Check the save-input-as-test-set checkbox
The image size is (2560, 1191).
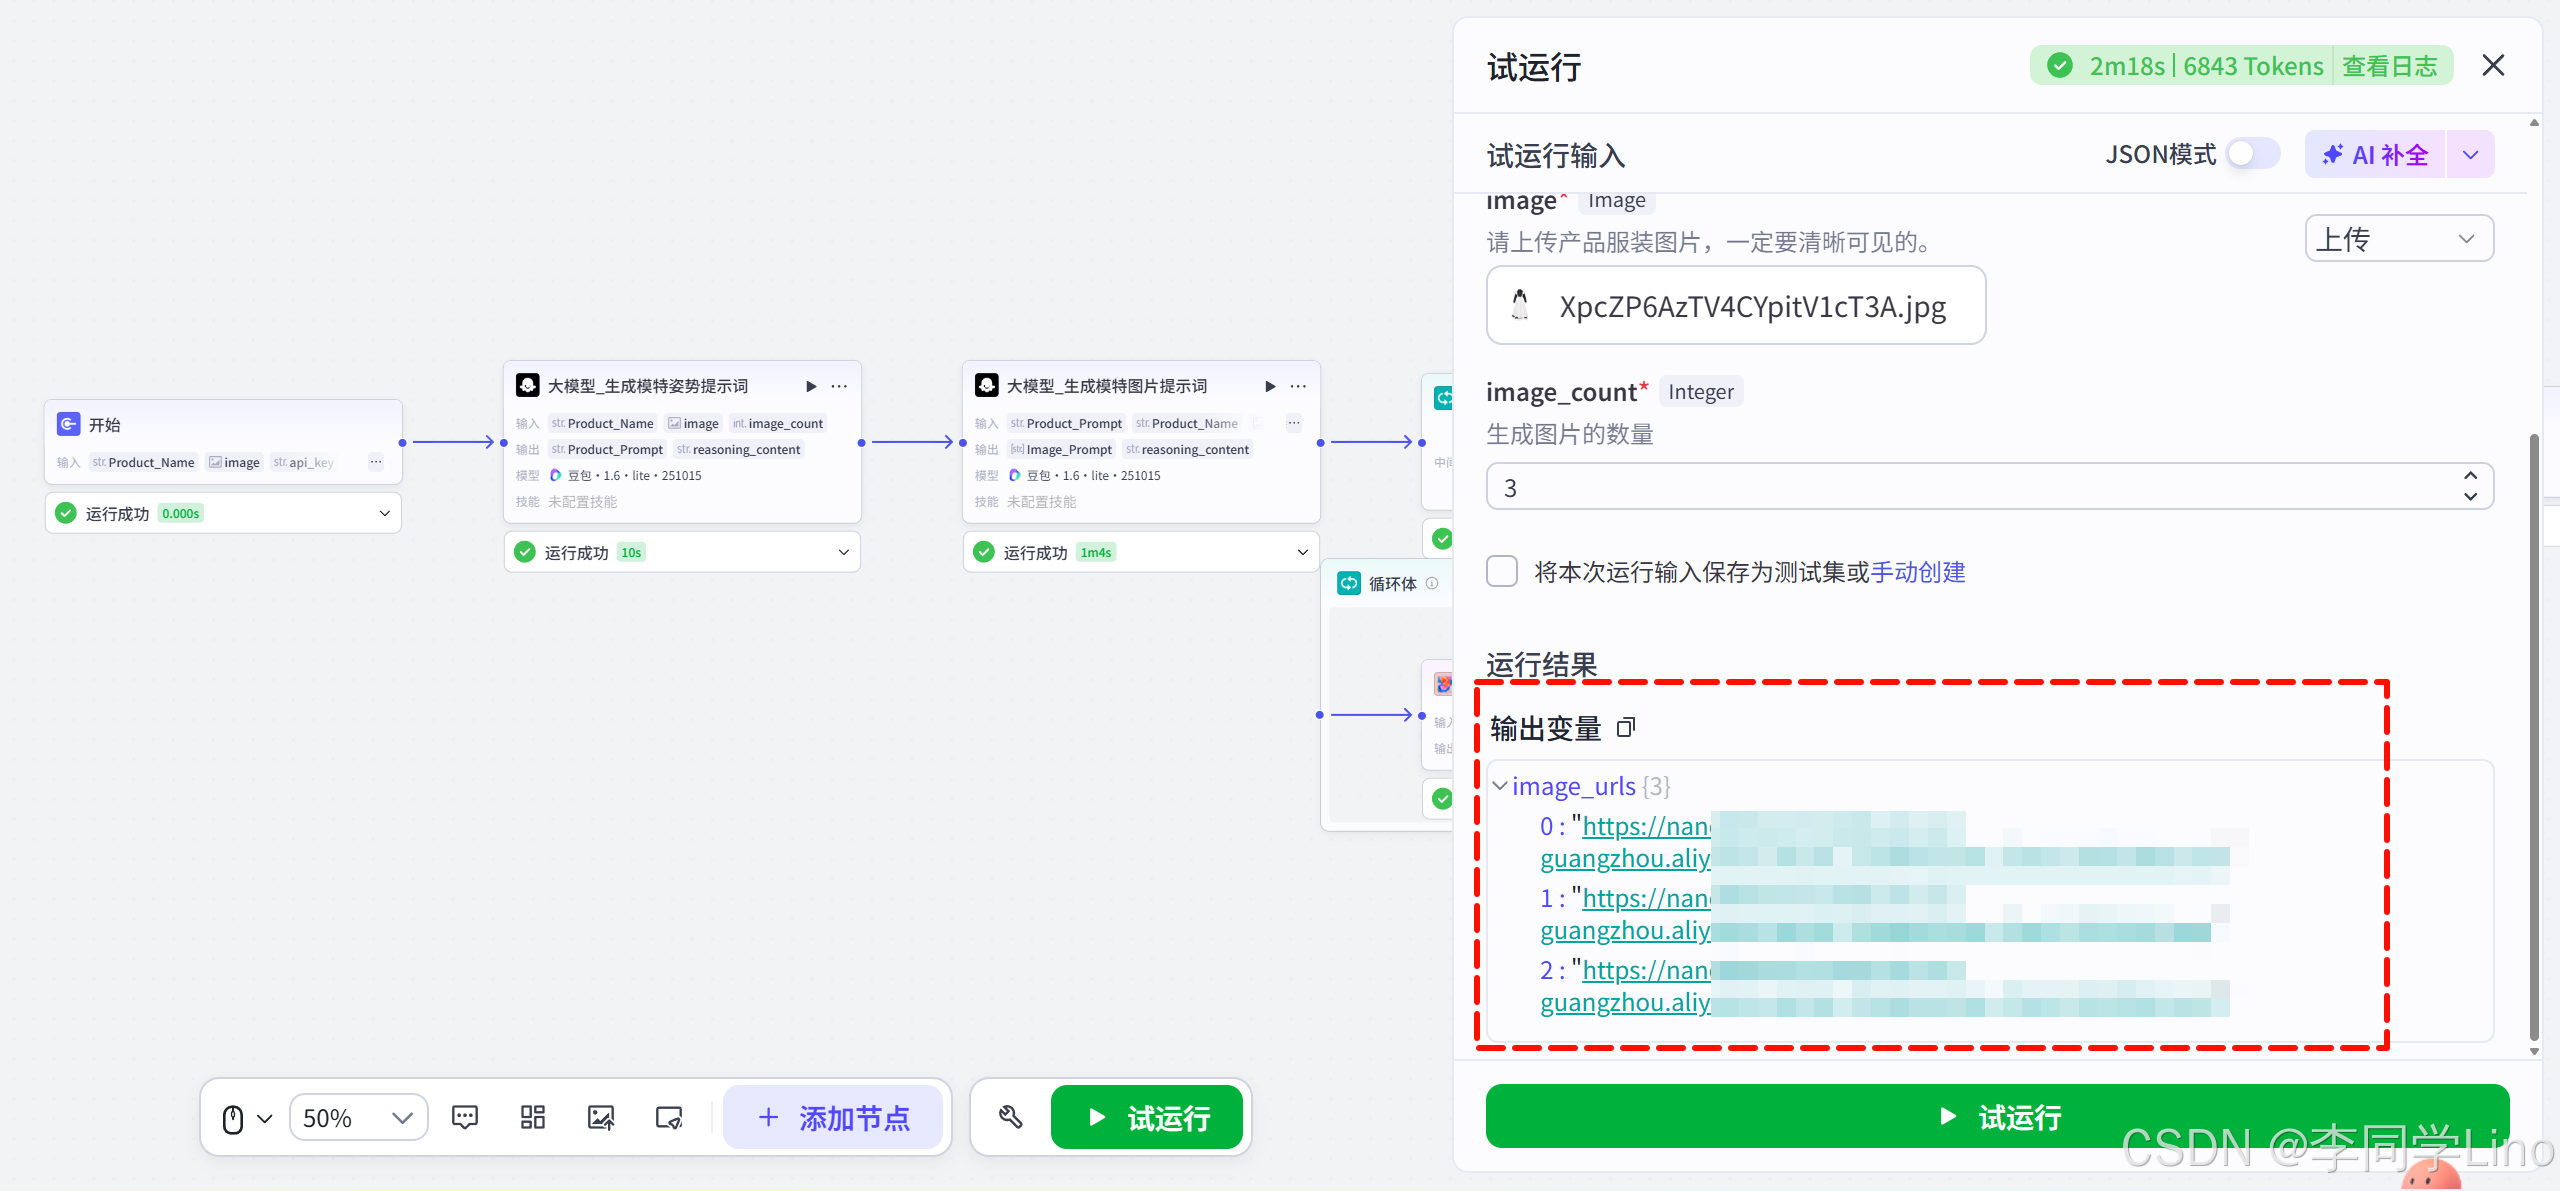pyautogui.click(x=1502, y=572)
